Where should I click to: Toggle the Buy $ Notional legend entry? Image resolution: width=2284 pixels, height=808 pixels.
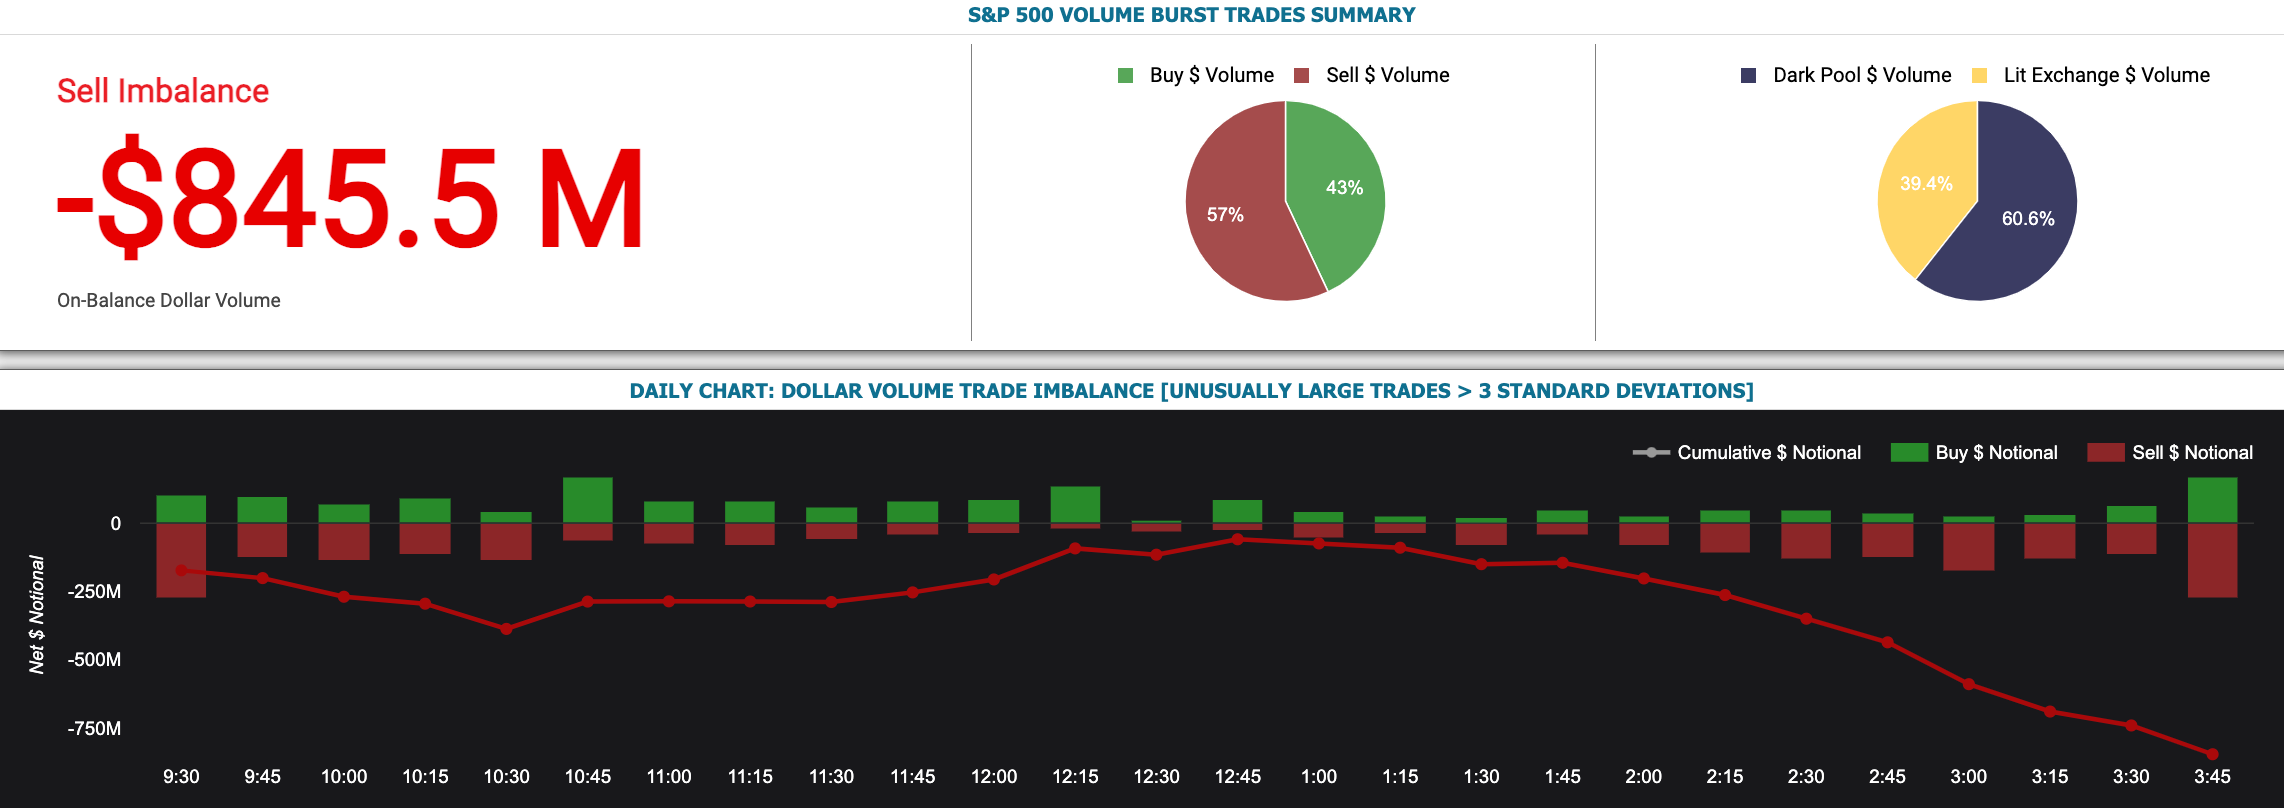point(1974,452)
